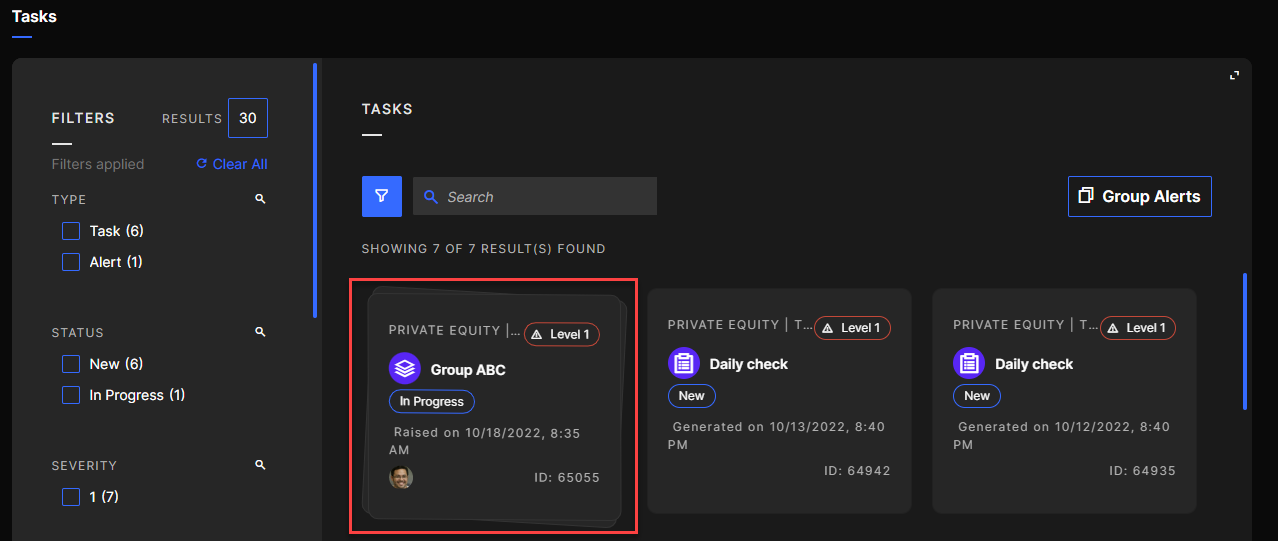Screen dimensions: 1278x541
Task: Click the search magnifier next to TYPE filter
Action: [x=260, y=199]
